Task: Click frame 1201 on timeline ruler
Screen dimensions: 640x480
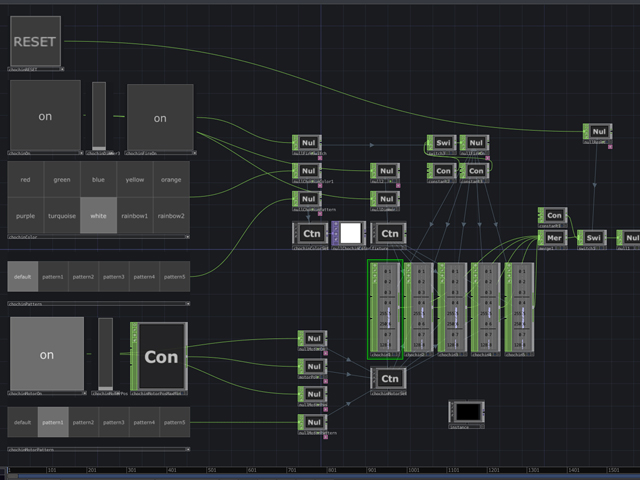Action: [493, 470]
